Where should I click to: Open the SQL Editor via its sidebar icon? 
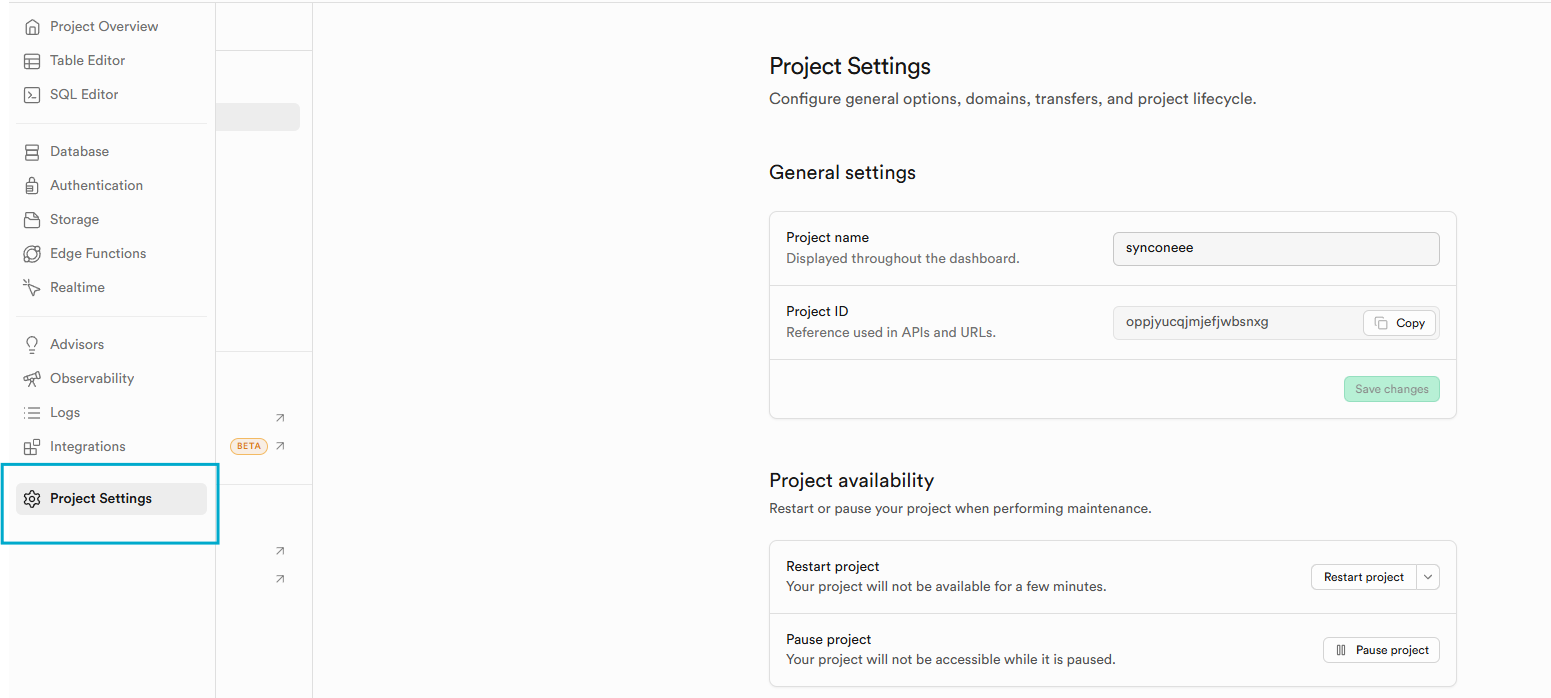pyautogui.click(x=33, y=94)
